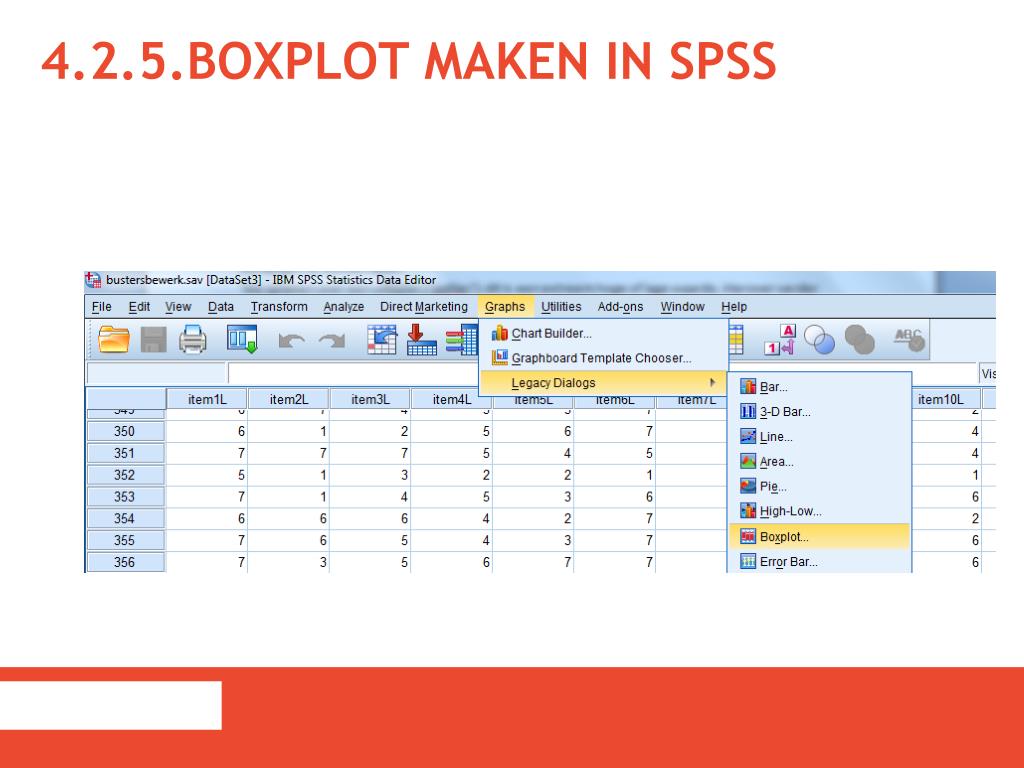Select row header 353
Viewport: 1024px width, 768px height.
(x=125, y=497)
